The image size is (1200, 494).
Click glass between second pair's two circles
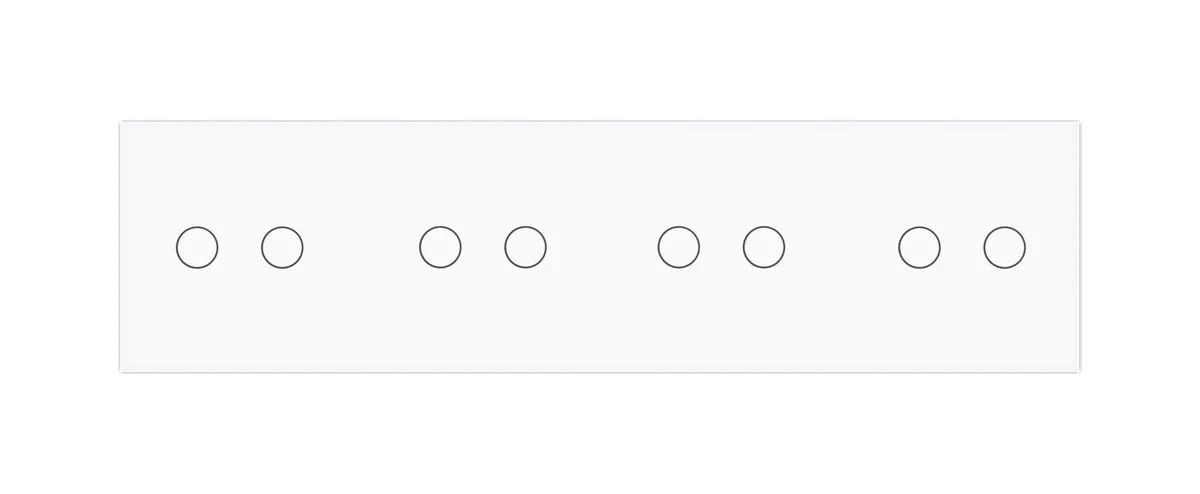point(483,247)
